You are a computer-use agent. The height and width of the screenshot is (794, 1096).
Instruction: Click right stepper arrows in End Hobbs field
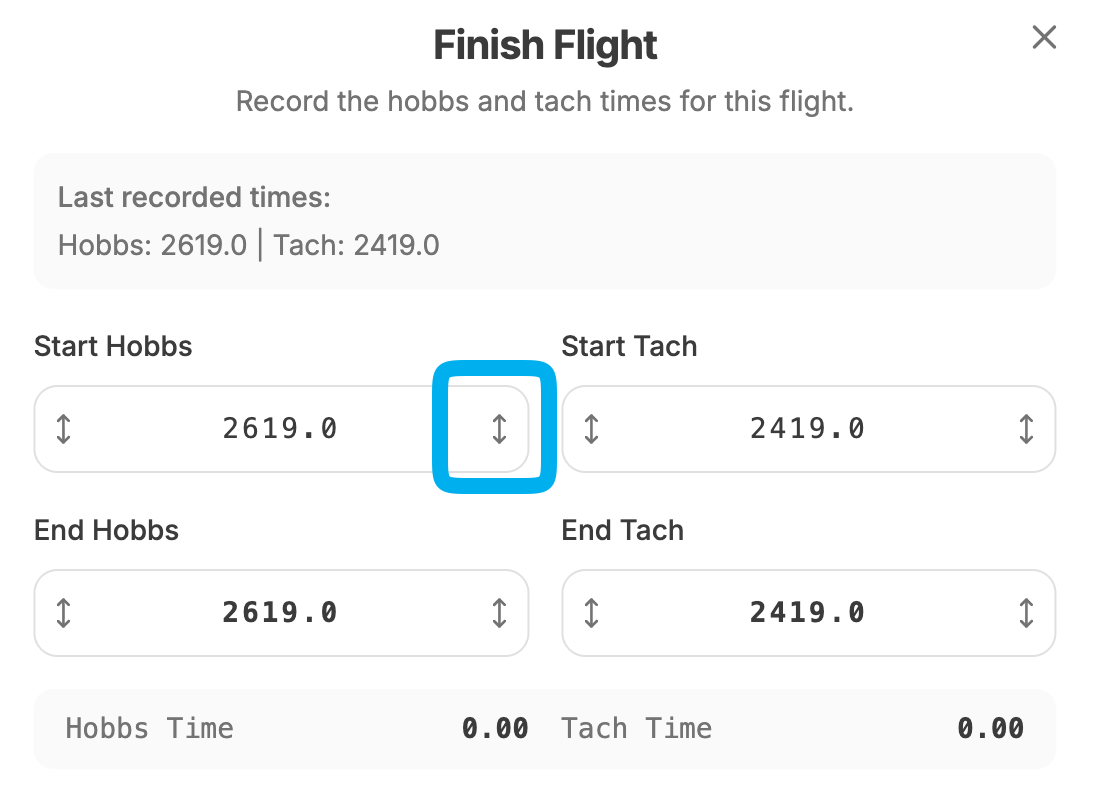point(499,613)
